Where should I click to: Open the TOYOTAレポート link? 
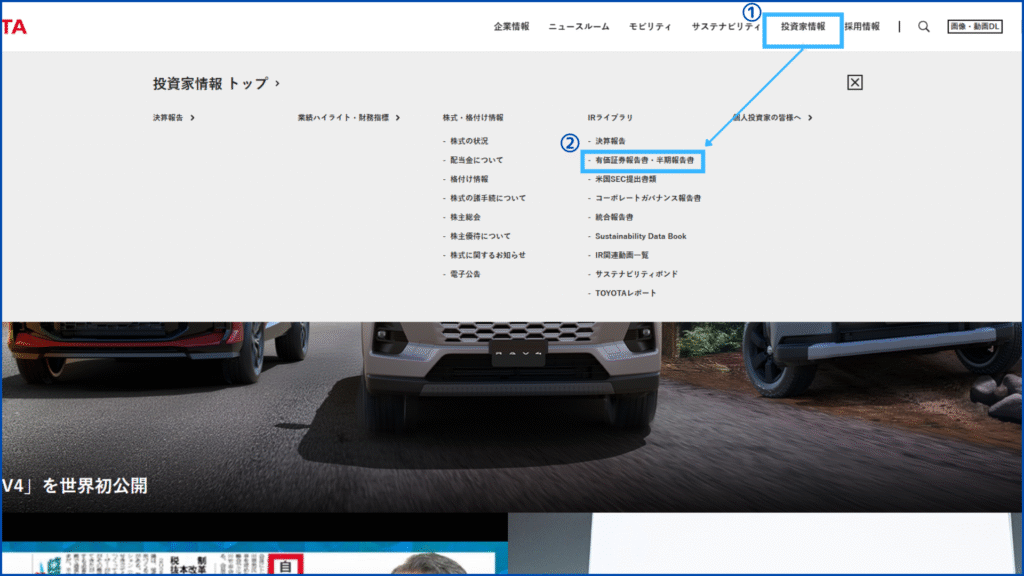click(x=626, y=293)
